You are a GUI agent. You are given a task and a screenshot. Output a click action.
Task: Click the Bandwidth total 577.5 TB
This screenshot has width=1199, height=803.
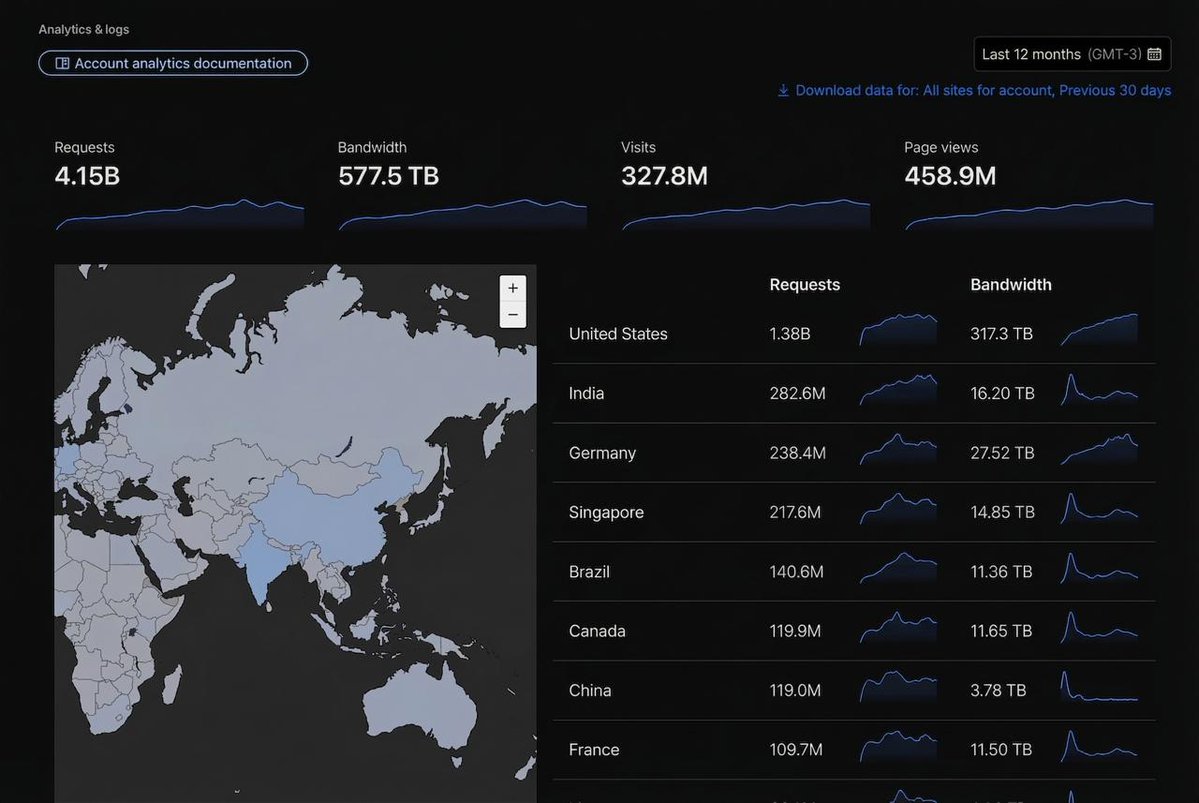click(x=388, y=176)
